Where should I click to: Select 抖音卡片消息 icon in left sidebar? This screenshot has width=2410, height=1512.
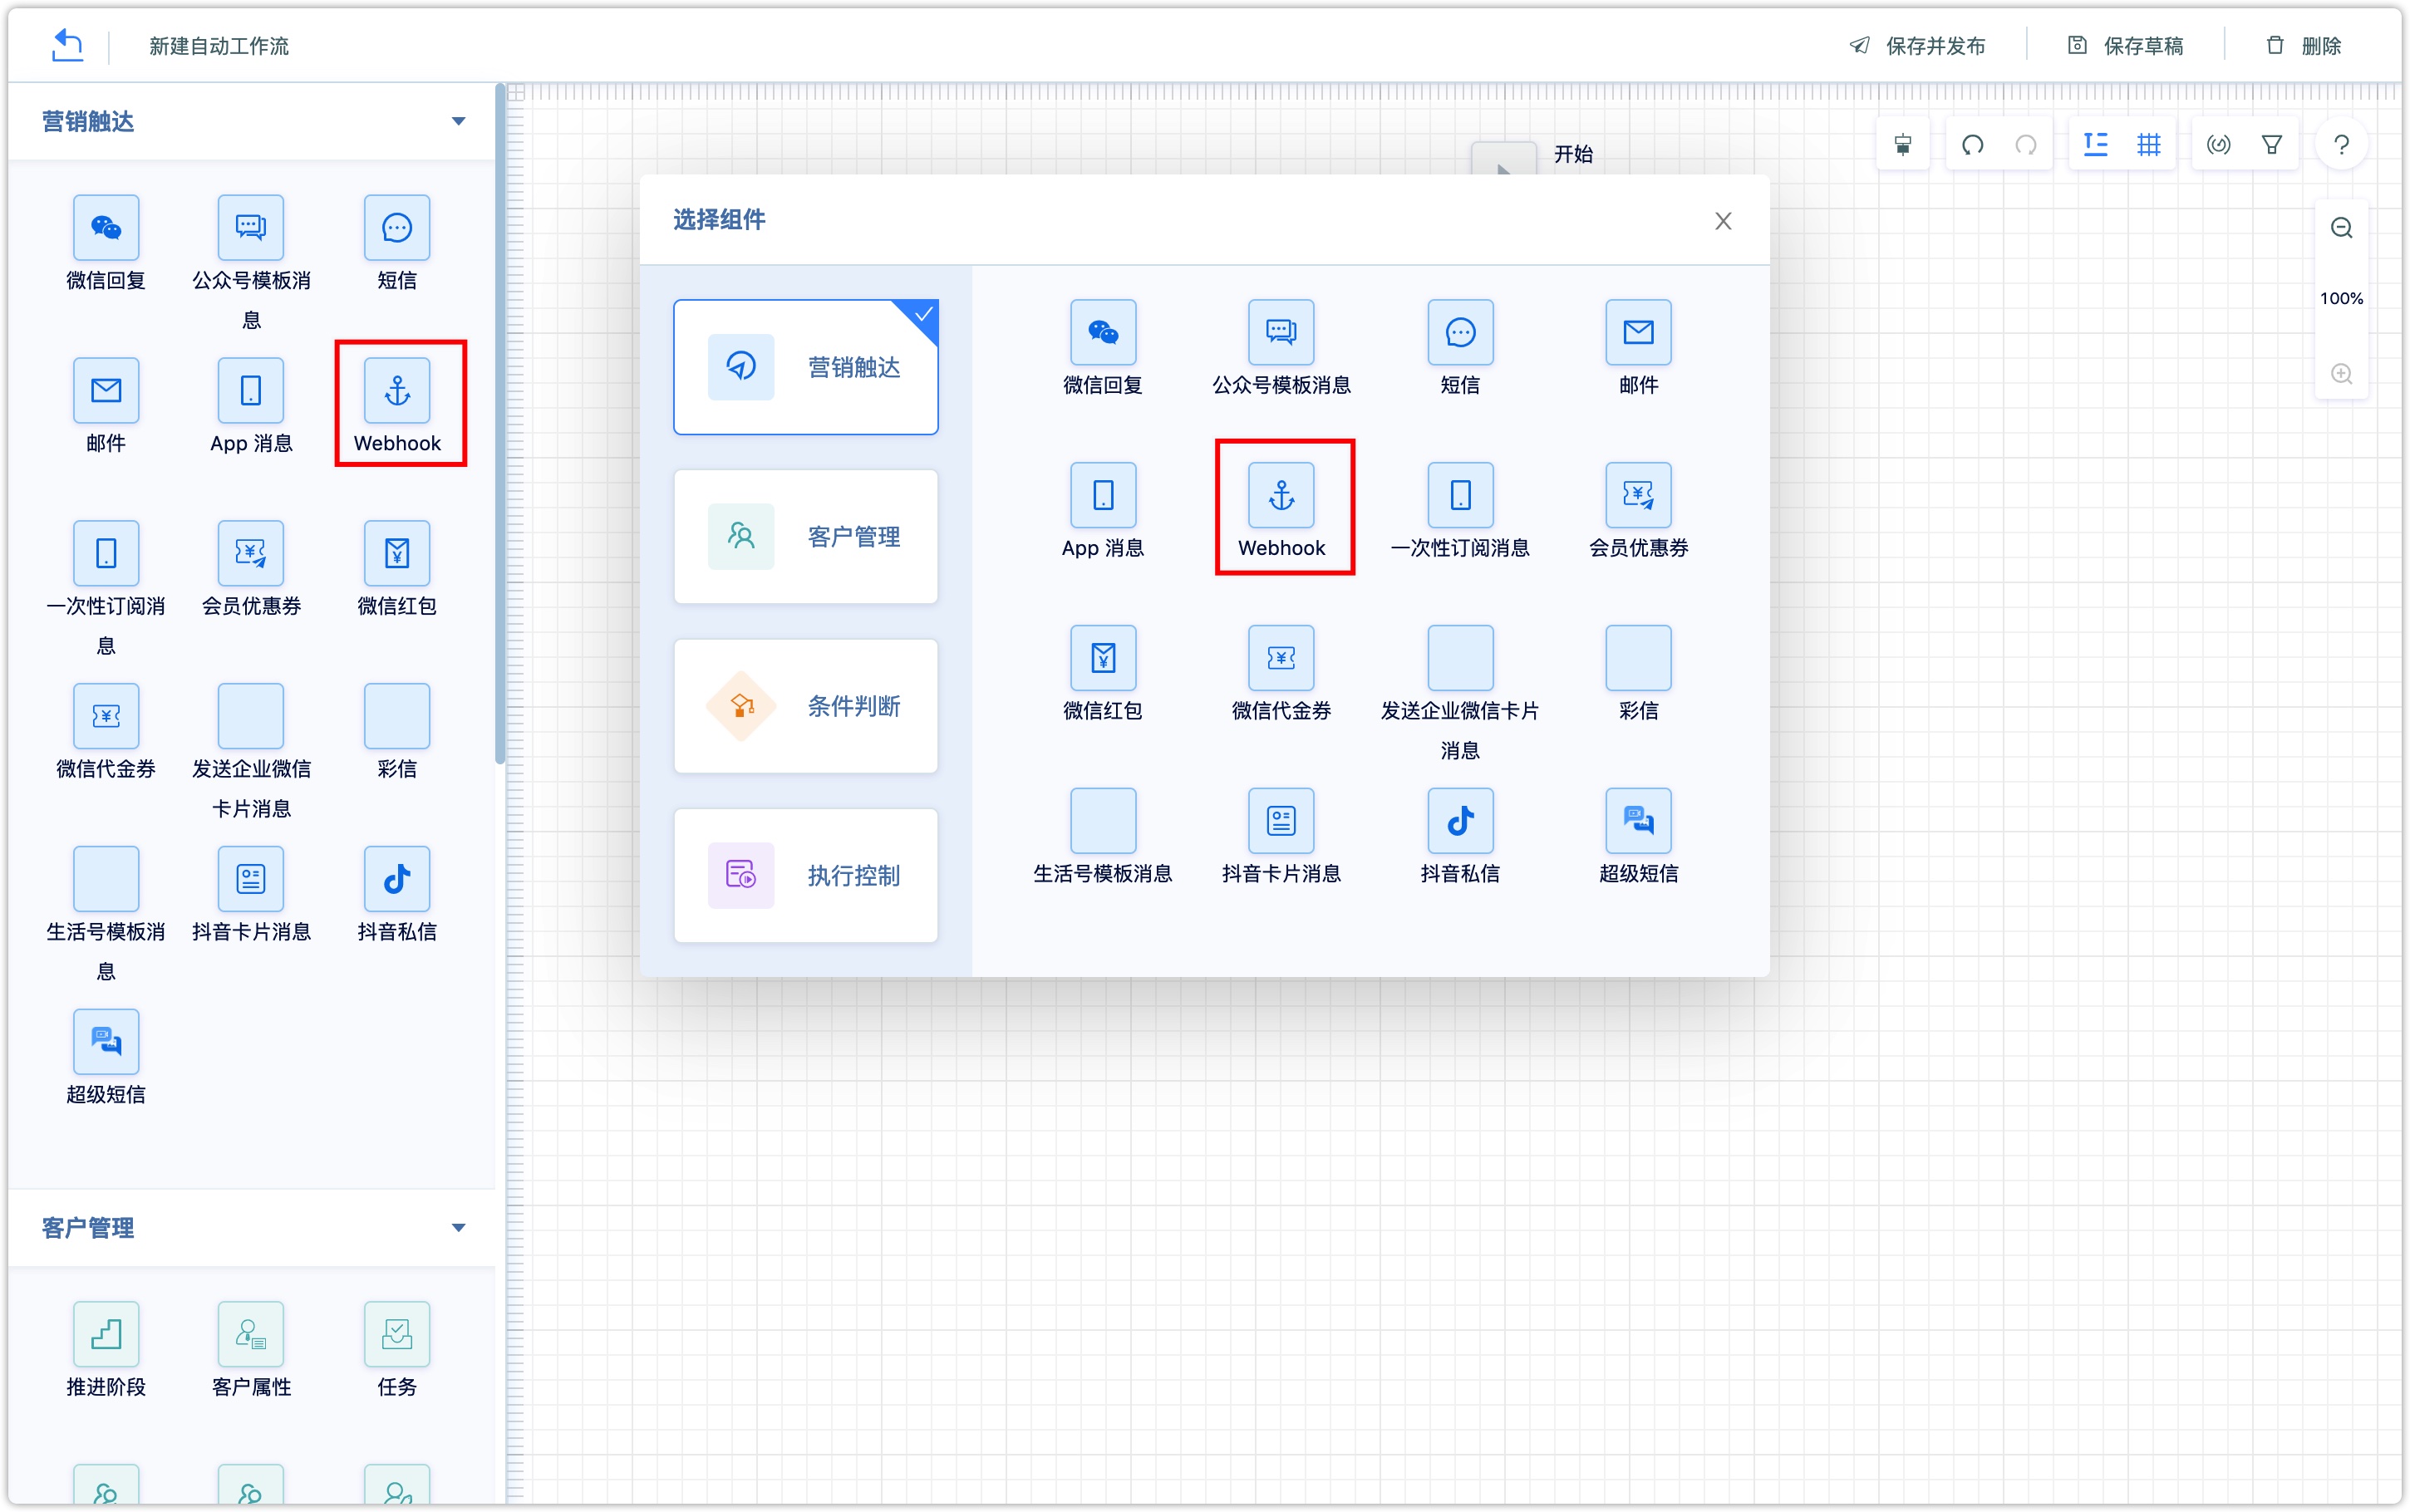tap(251, 879)
